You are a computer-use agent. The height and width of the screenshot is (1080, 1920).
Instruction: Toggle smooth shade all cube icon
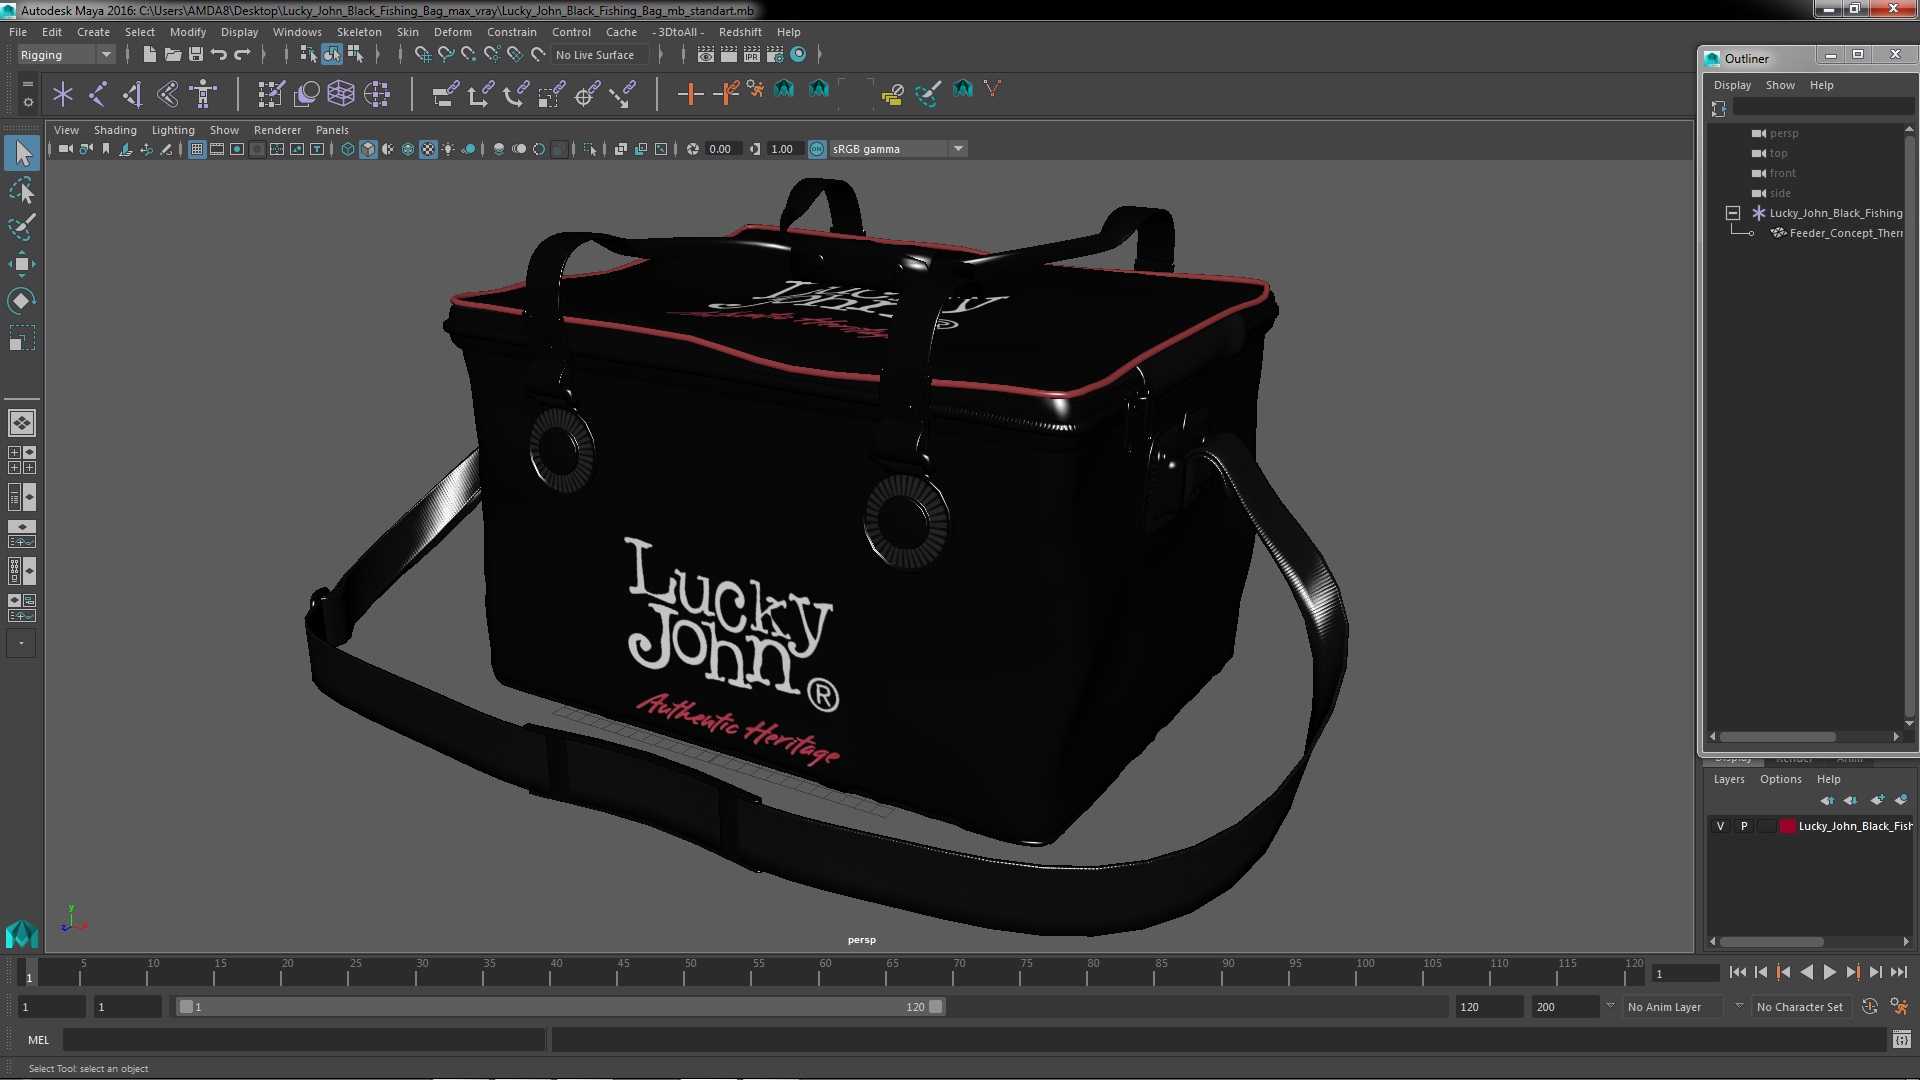[368, 149]
